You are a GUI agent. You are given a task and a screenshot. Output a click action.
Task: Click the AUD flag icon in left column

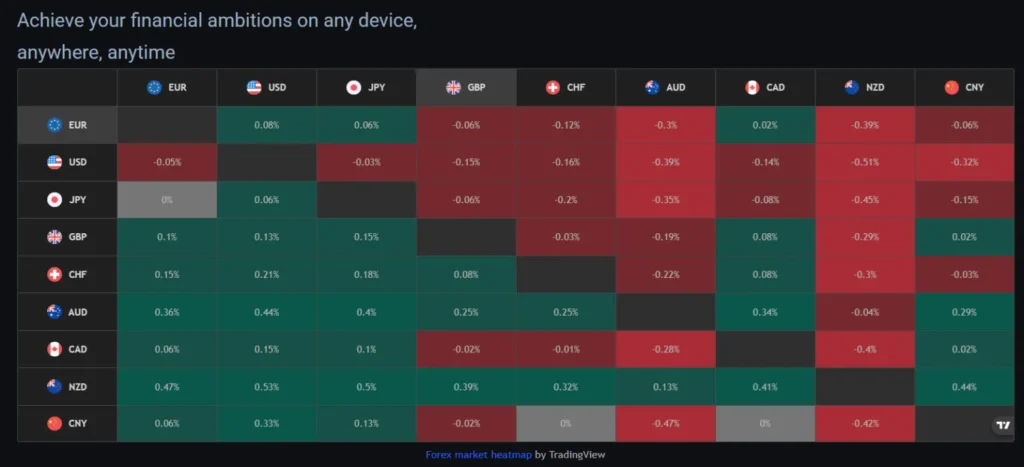(x=55, y=312)
